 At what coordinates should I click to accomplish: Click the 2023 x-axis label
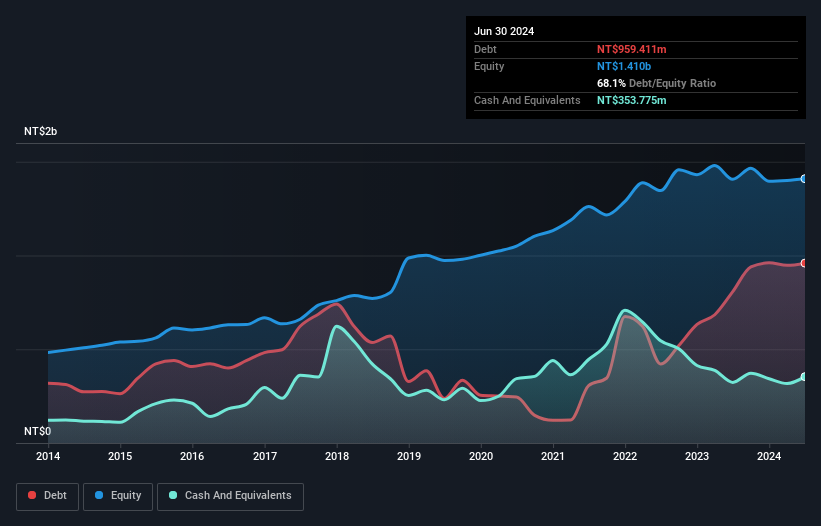coord(697,456)
